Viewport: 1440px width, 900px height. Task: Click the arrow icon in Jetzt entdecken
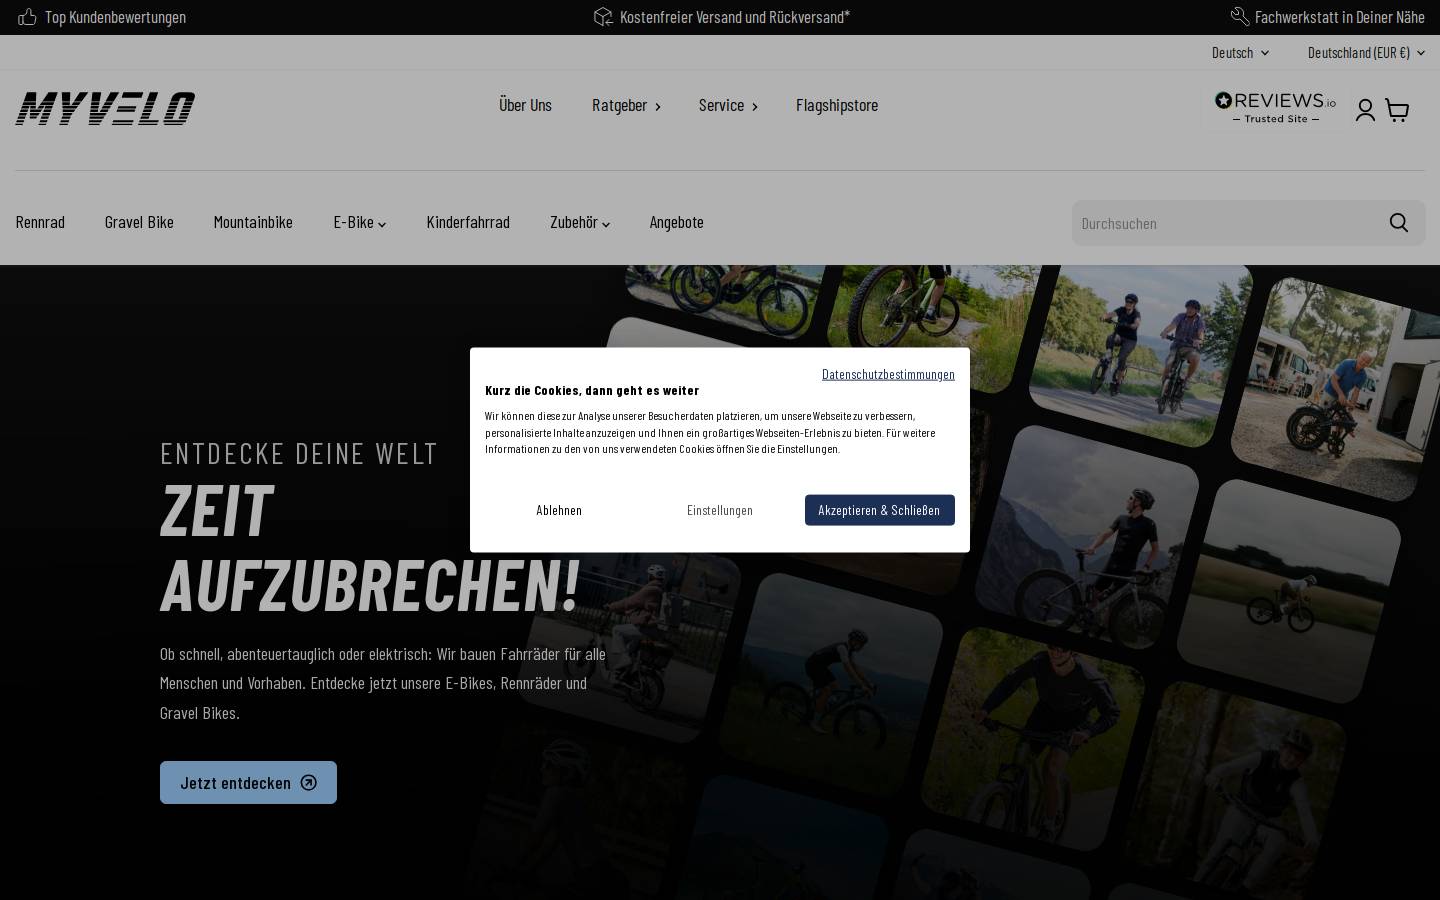click(x=309, y=783)
